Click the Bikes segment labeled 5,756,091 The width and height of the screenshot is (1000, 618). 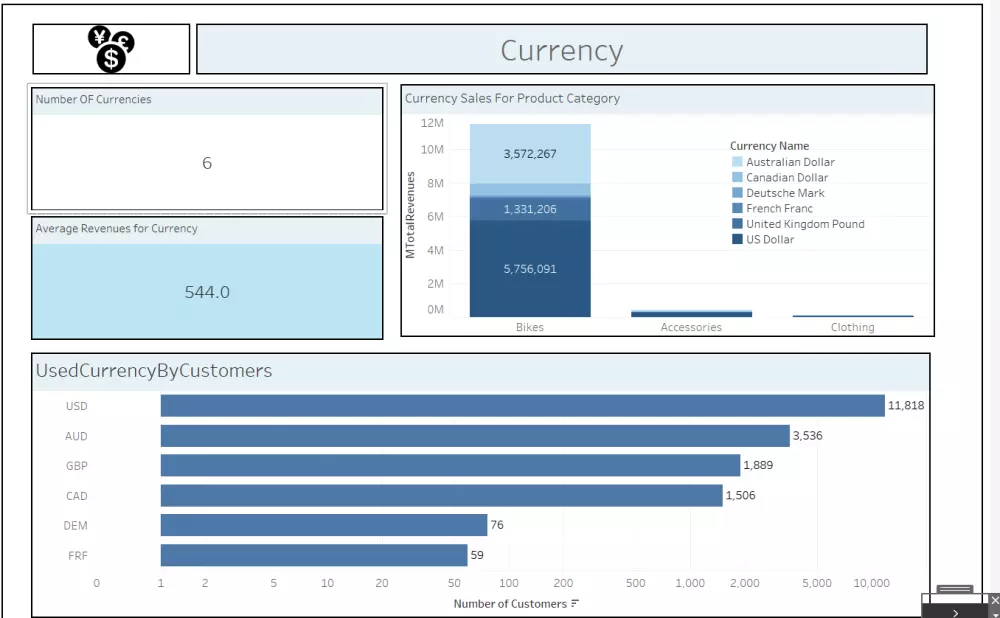[530, 268]
